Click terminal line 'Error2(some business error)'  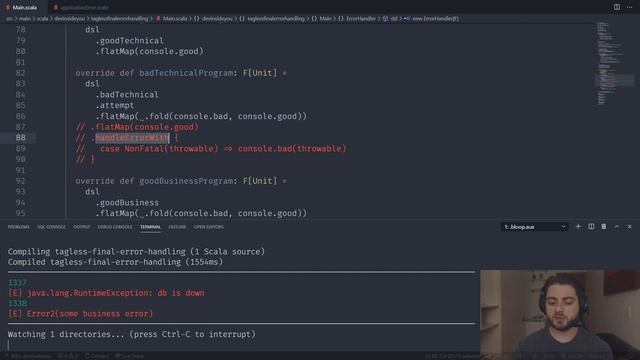click(x=90, y=313)
